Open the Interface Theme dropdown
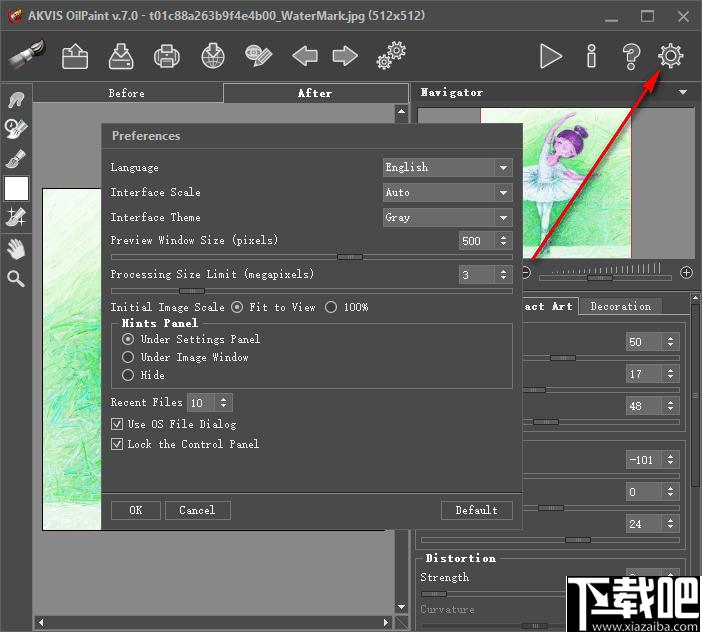Image resolution: width=702 pixels, height=632 pixels. pyautogui.click(x=448, y=218)
